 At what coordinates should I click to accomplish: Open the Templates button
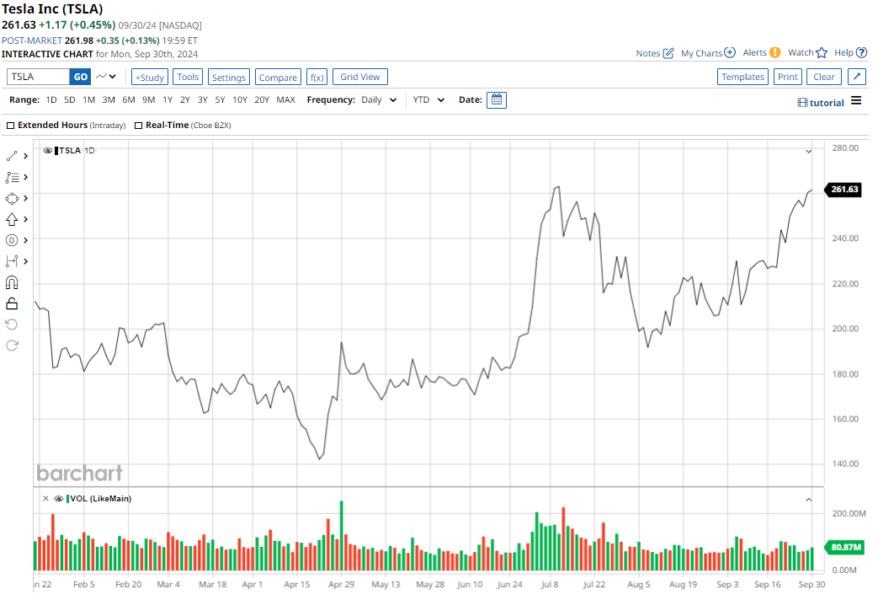point(742,77)
